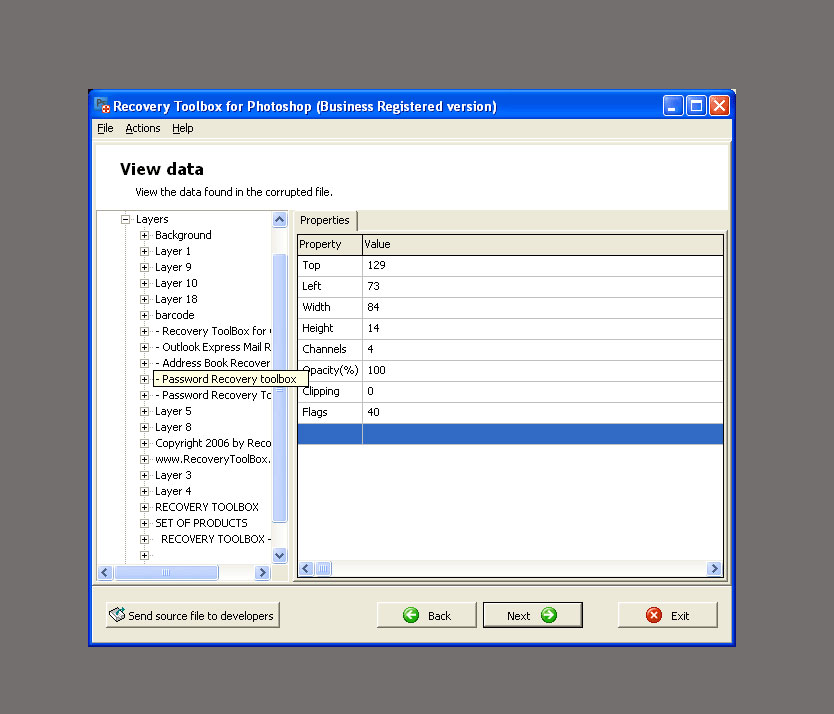834x714 pixels.
Task: Click the Height property row label
Action: click(318, 328)
